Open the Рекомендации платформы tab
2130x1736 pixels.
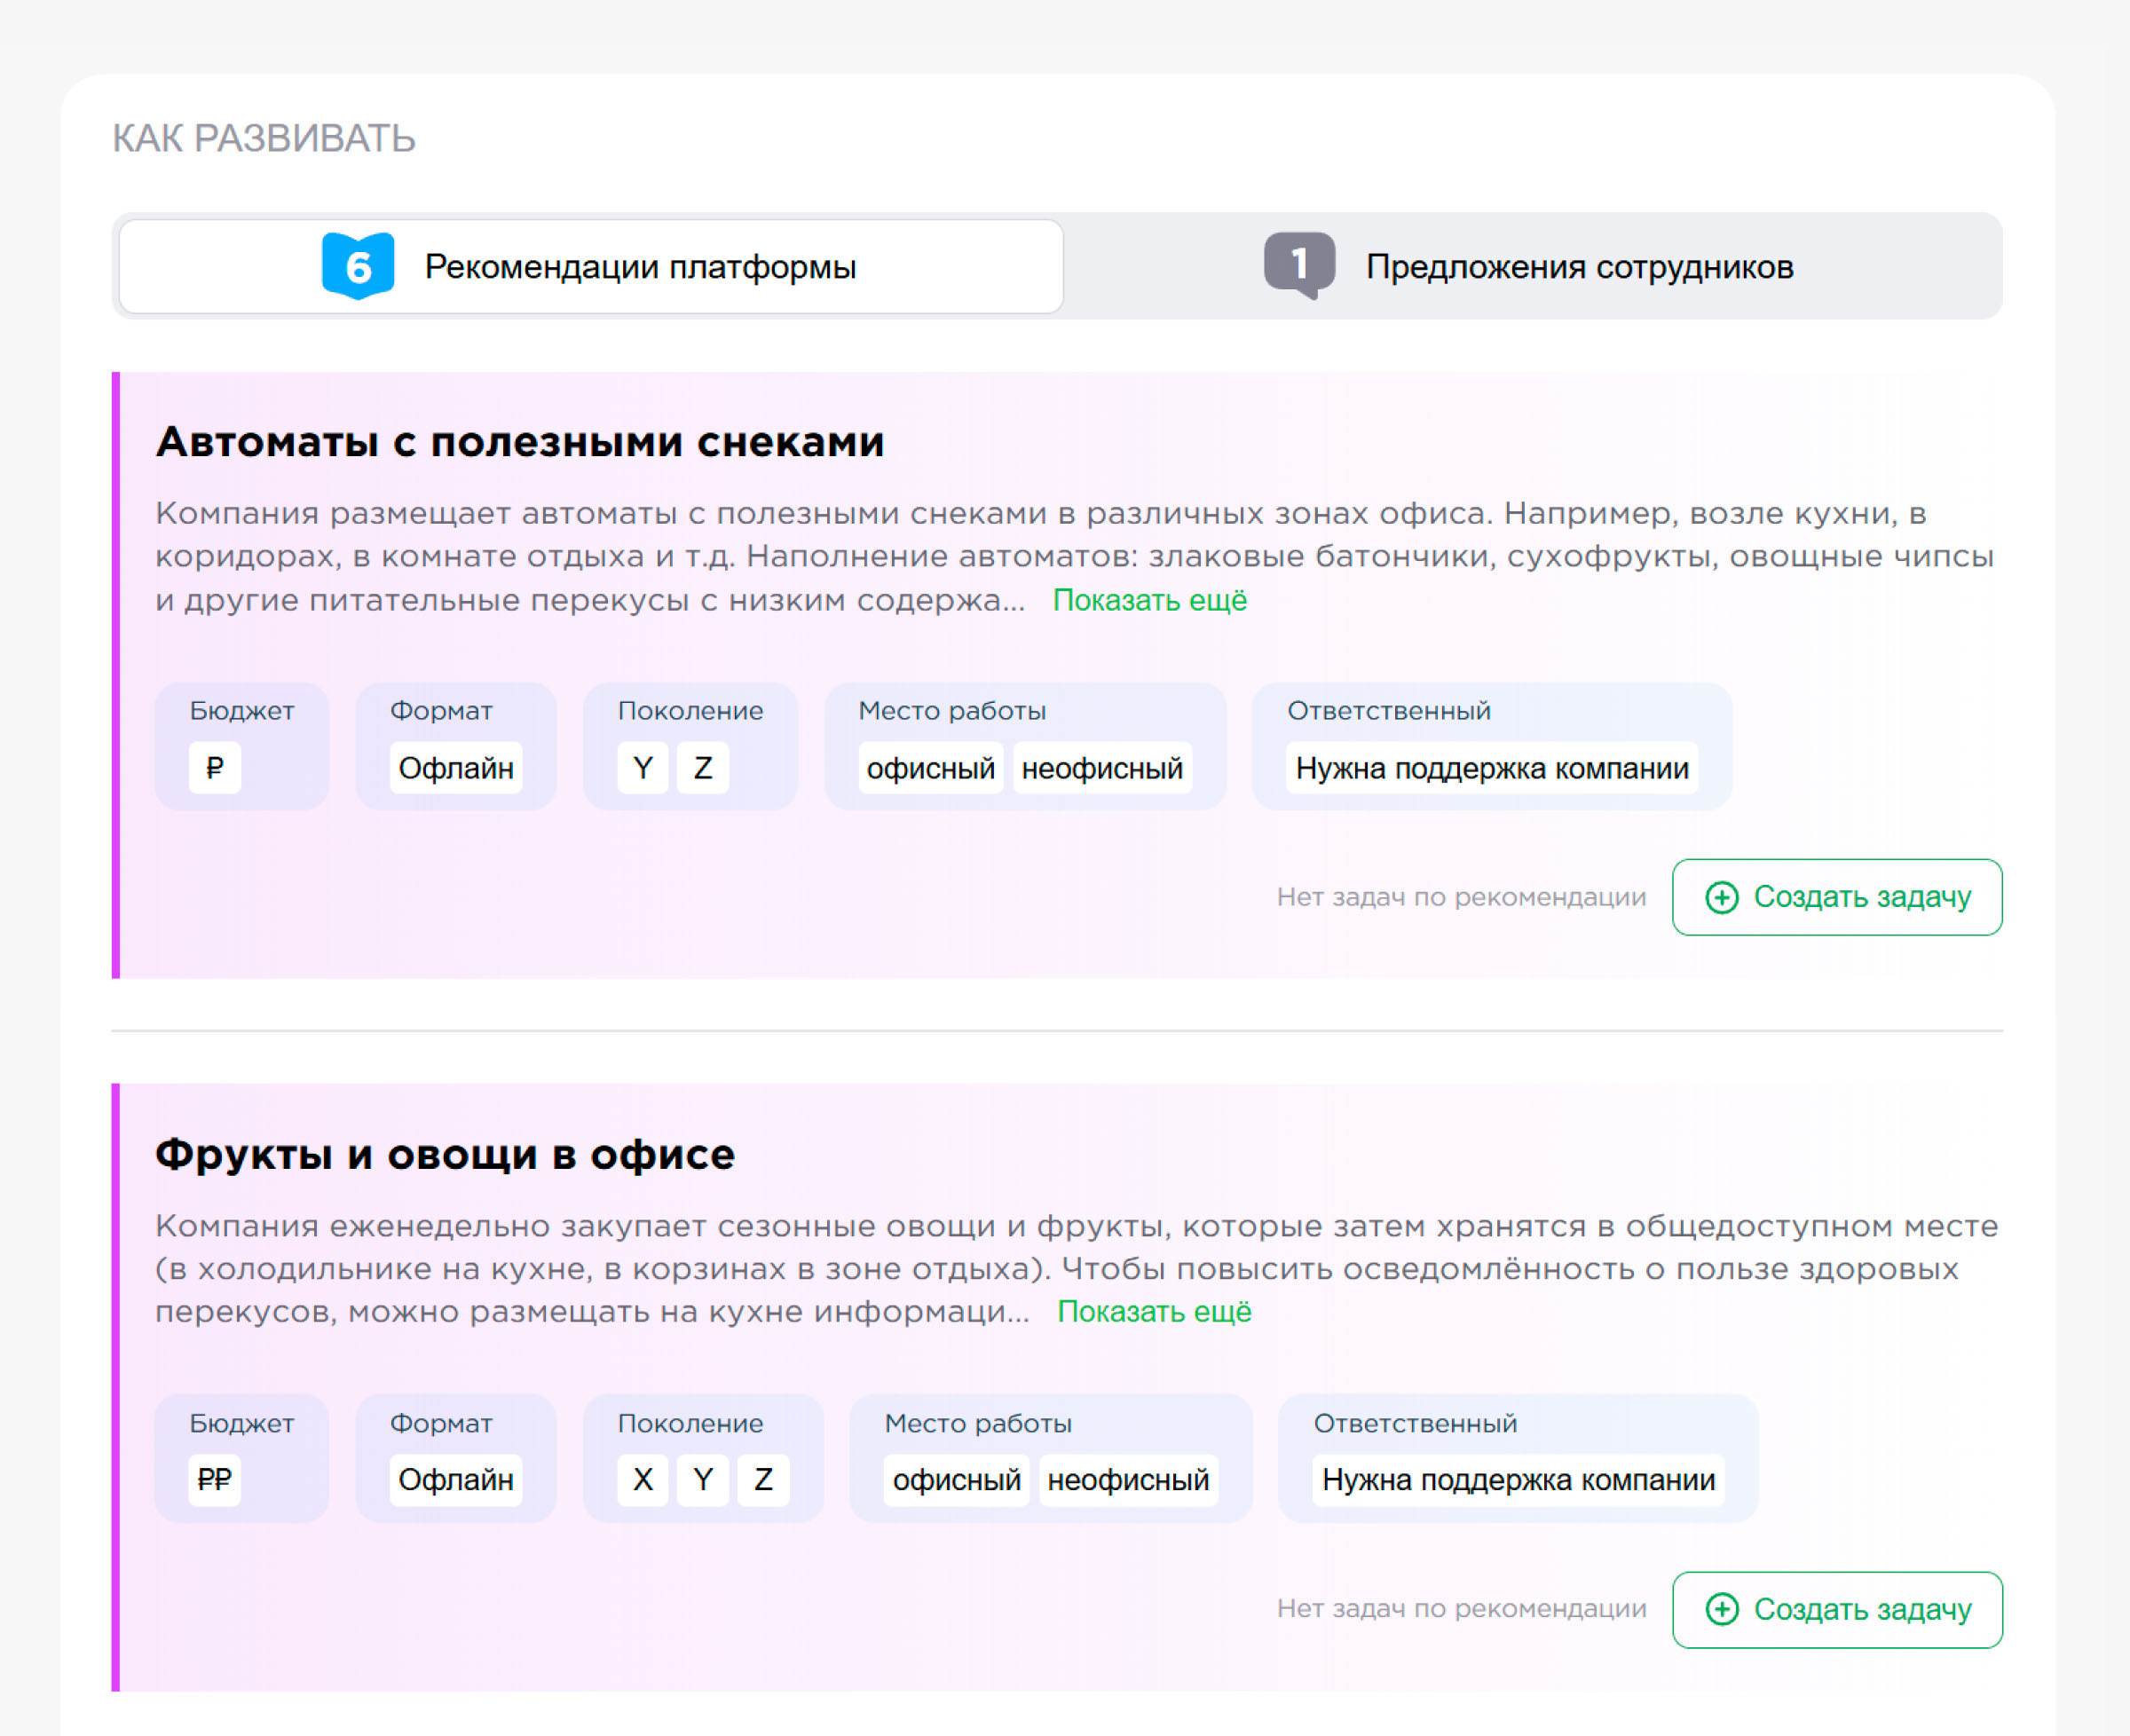[x=590, y=267]
